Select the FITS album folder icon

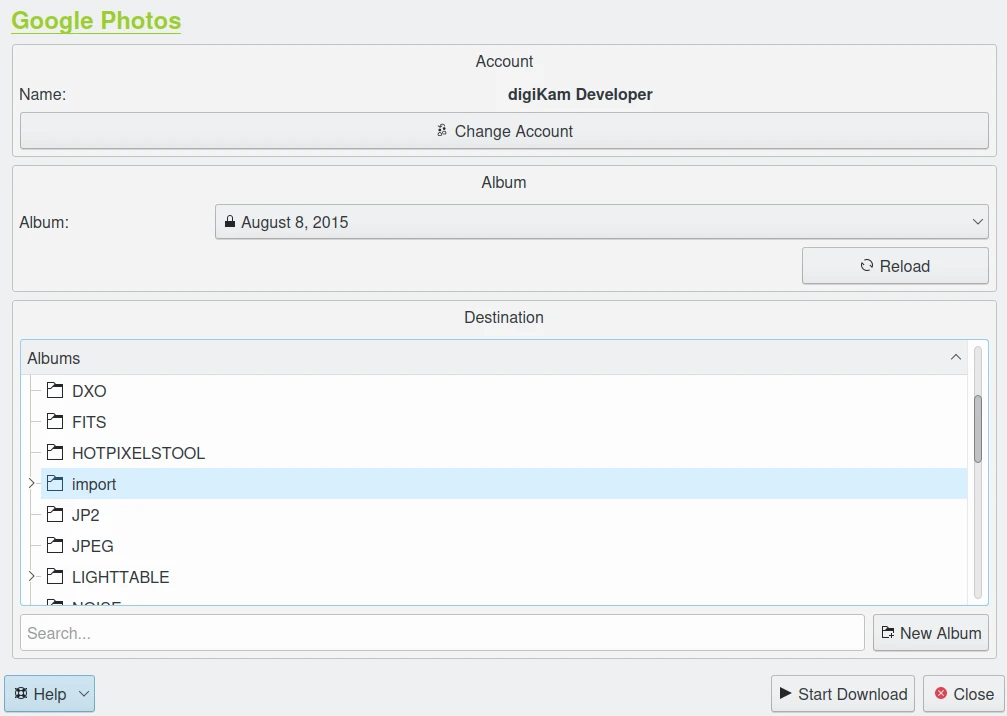tap(55, 422)
